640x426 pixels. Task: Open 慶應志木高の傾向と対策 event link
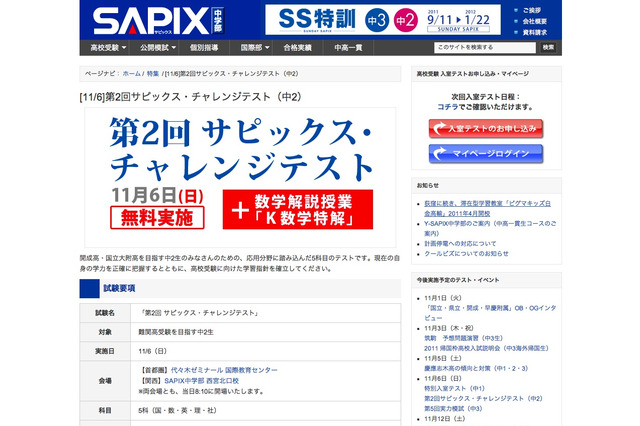tap(476, 368)
